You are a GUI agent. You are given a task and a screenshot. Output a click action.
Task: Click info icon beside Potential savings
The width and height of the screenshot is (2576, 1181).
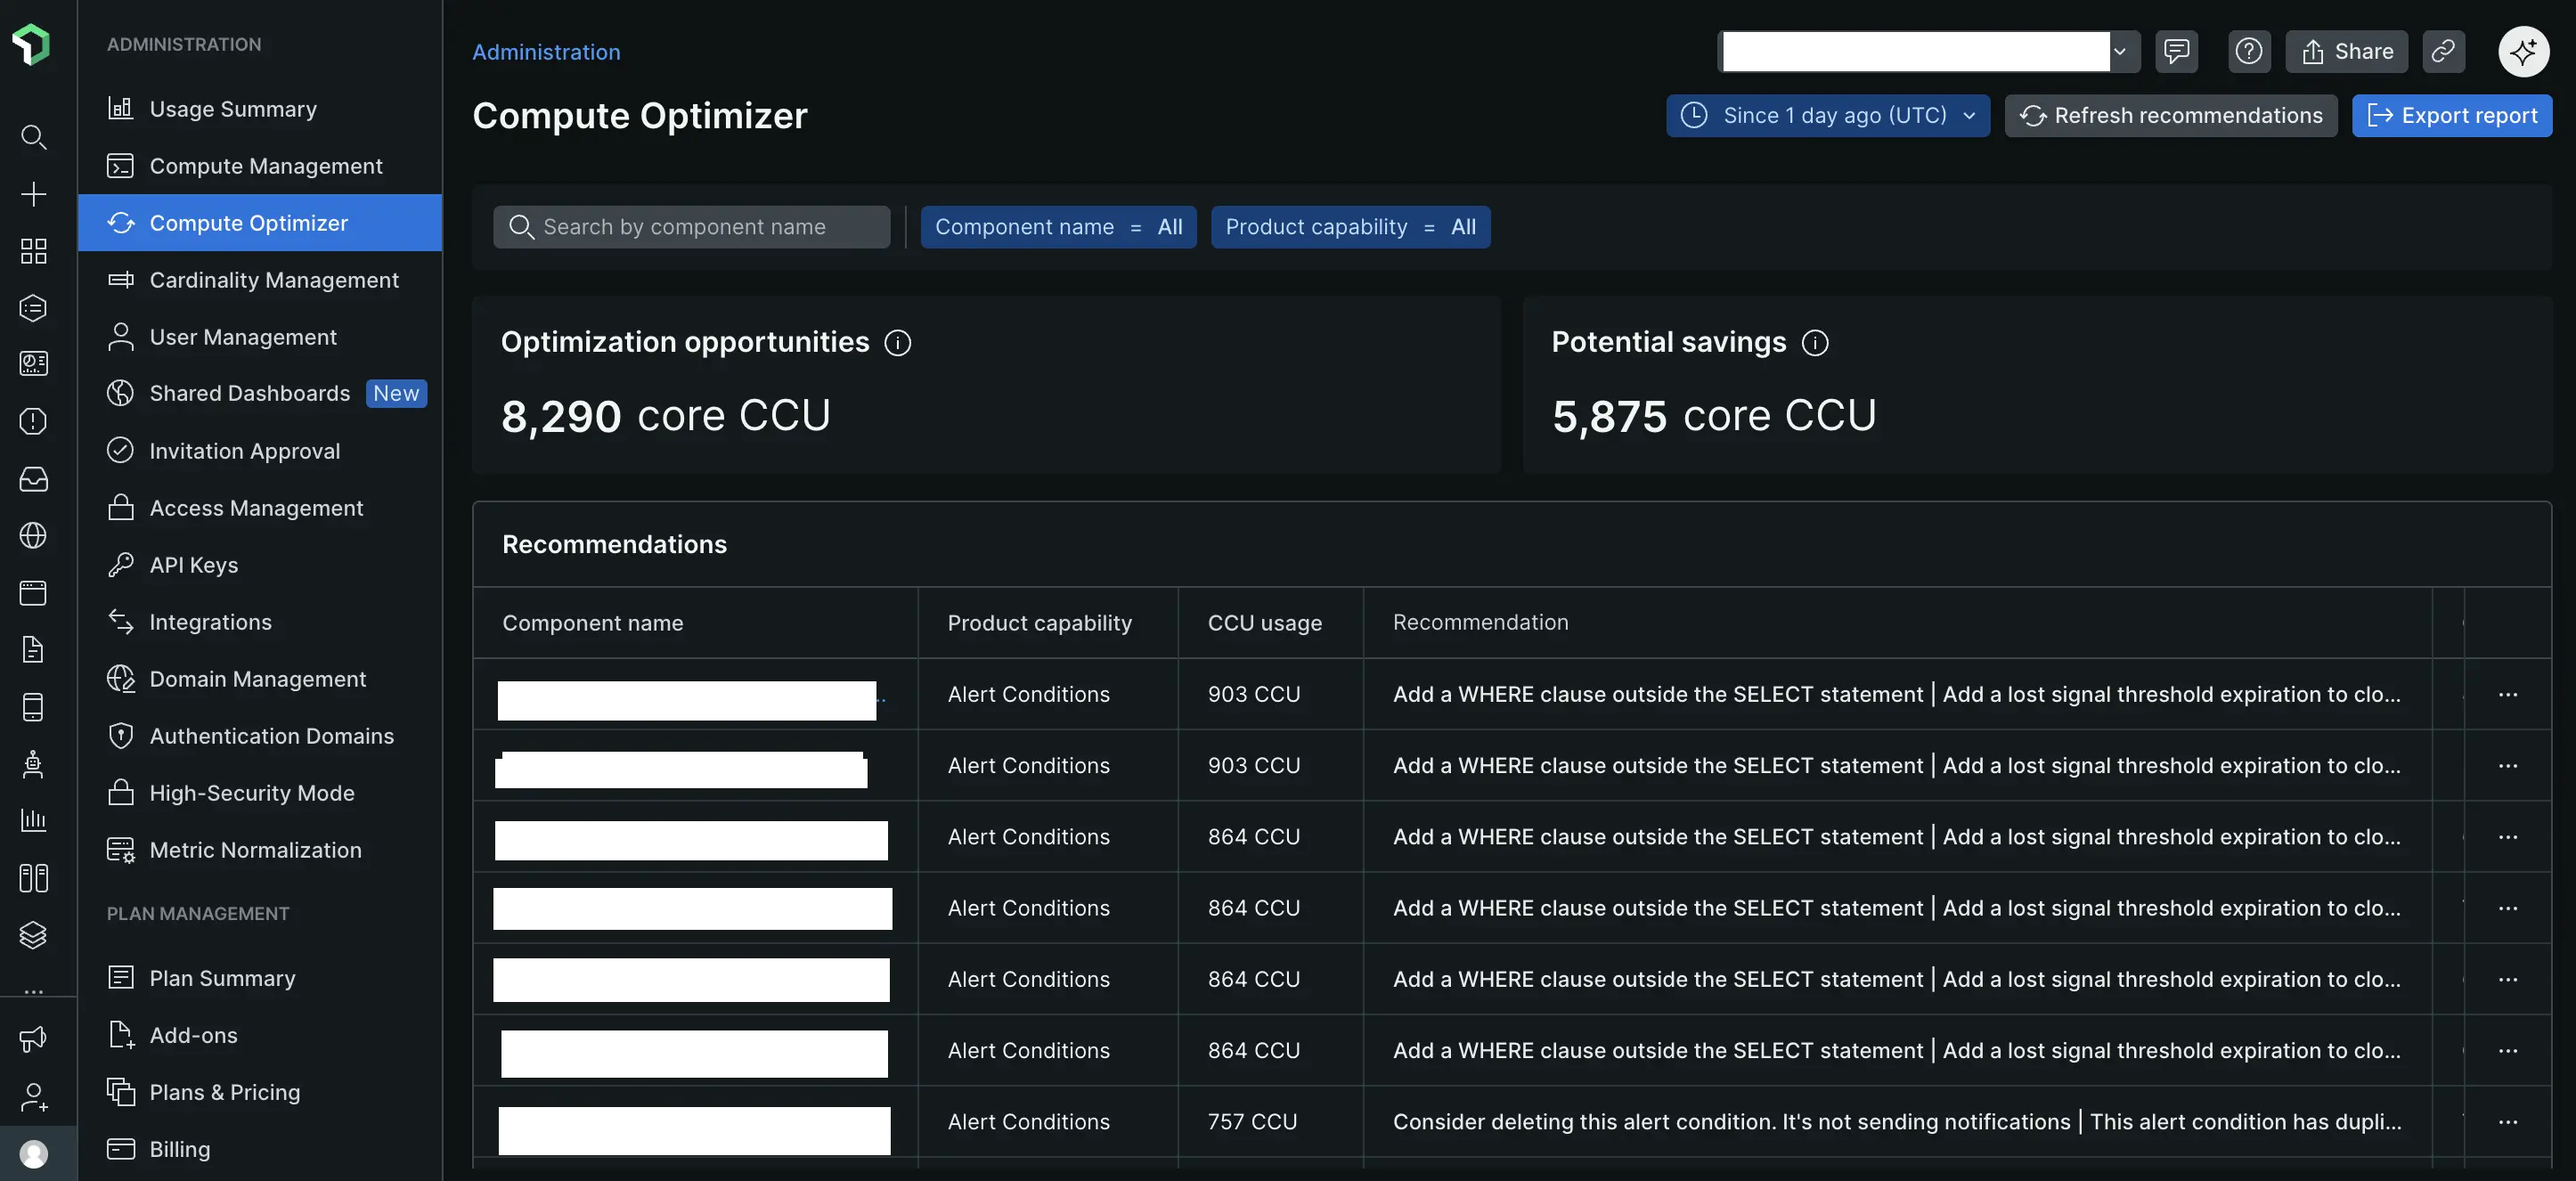click(1814, 343)
